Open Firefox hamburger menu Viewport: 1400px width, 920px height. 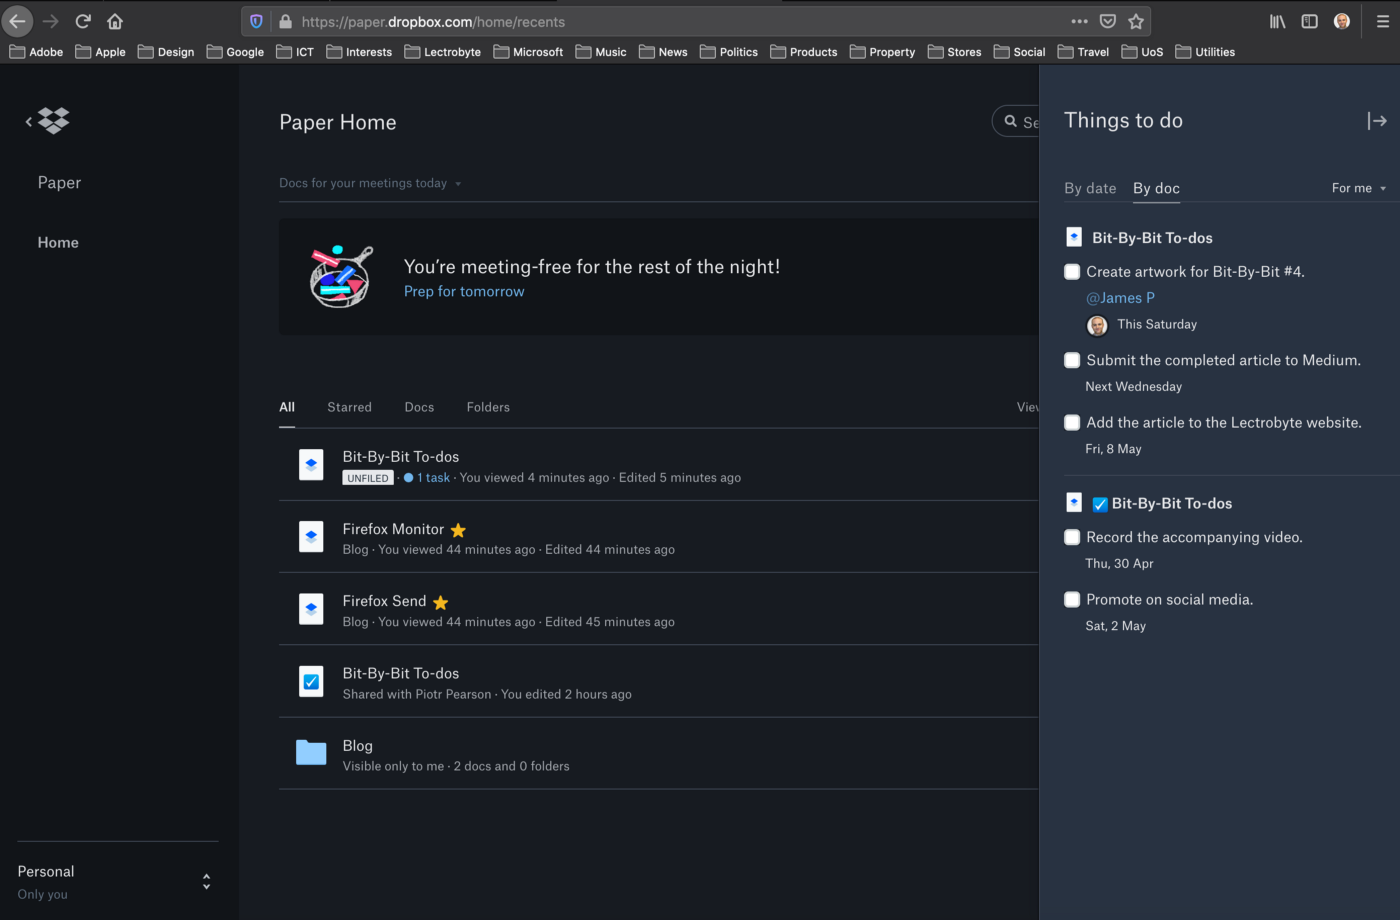(x=1382, y=21)
